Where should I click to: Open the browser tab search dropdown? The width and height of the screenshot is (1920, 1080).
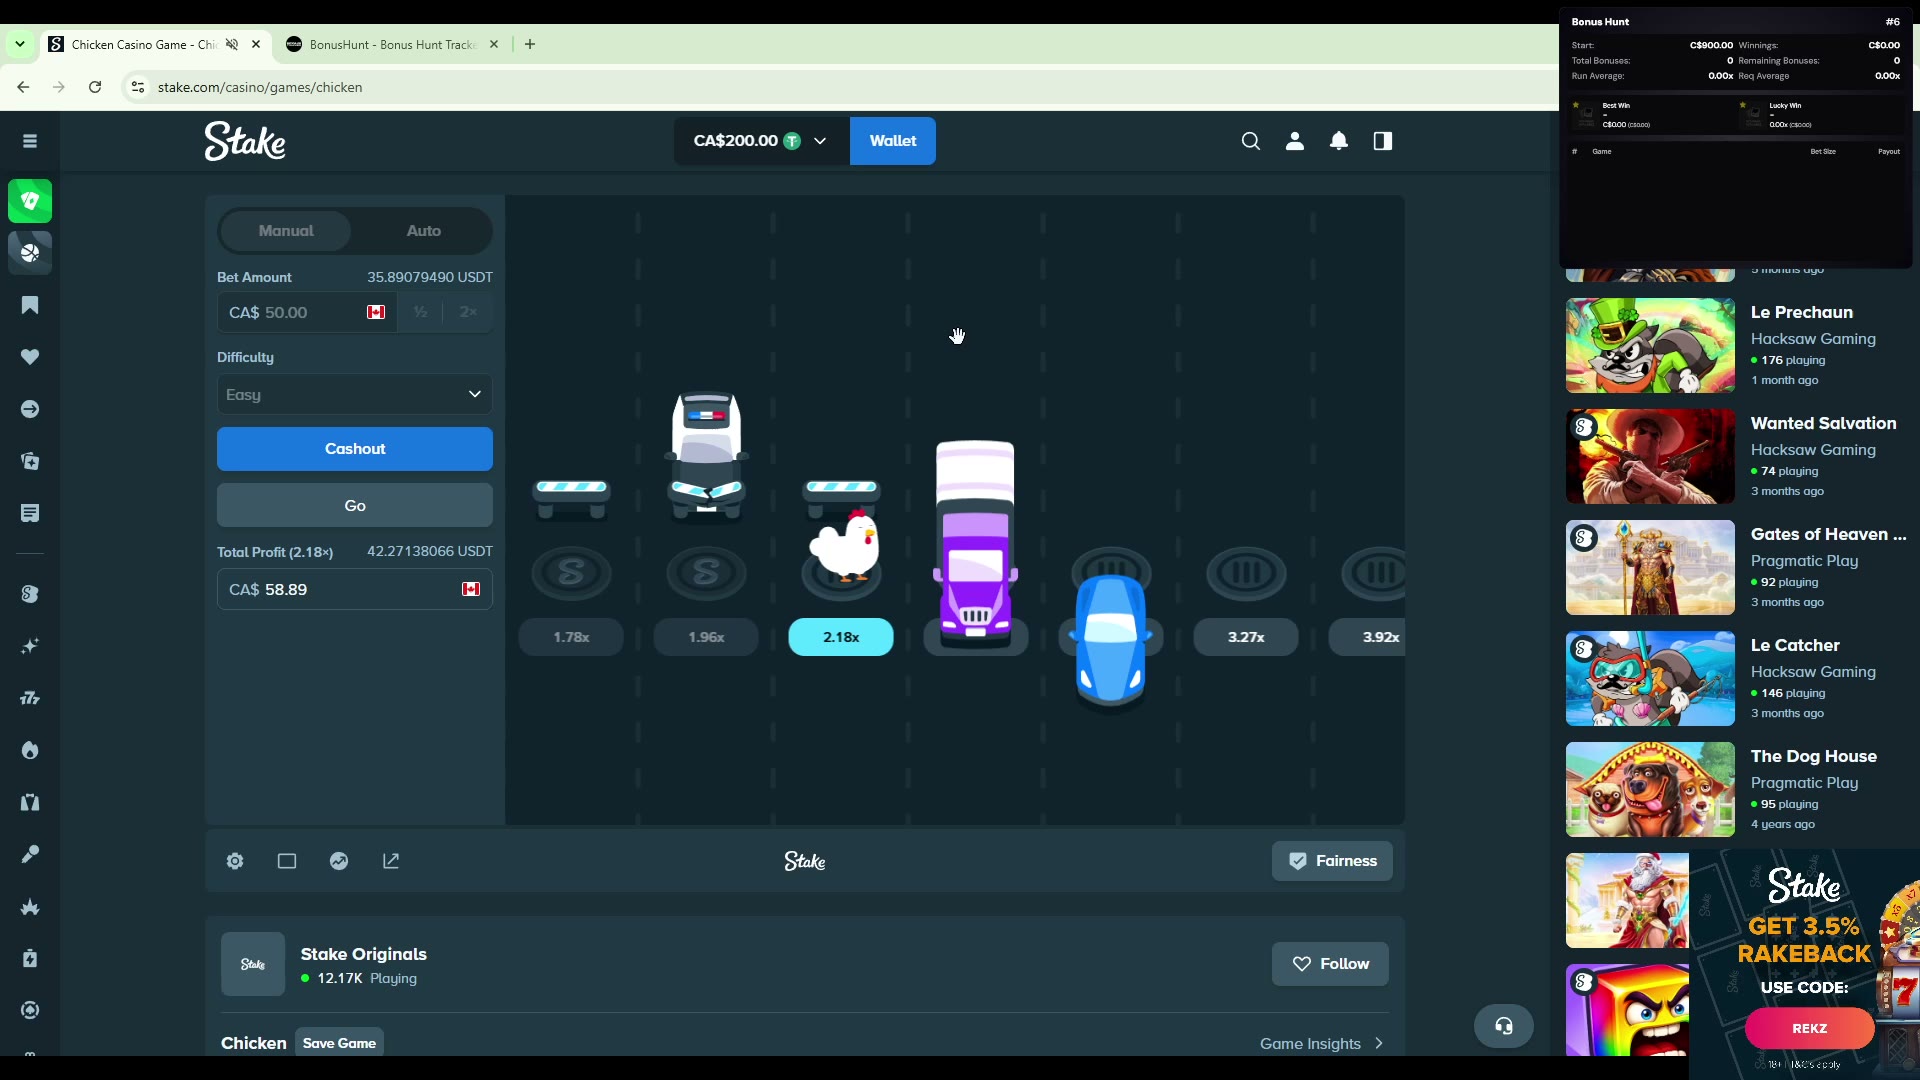point(20,44)
